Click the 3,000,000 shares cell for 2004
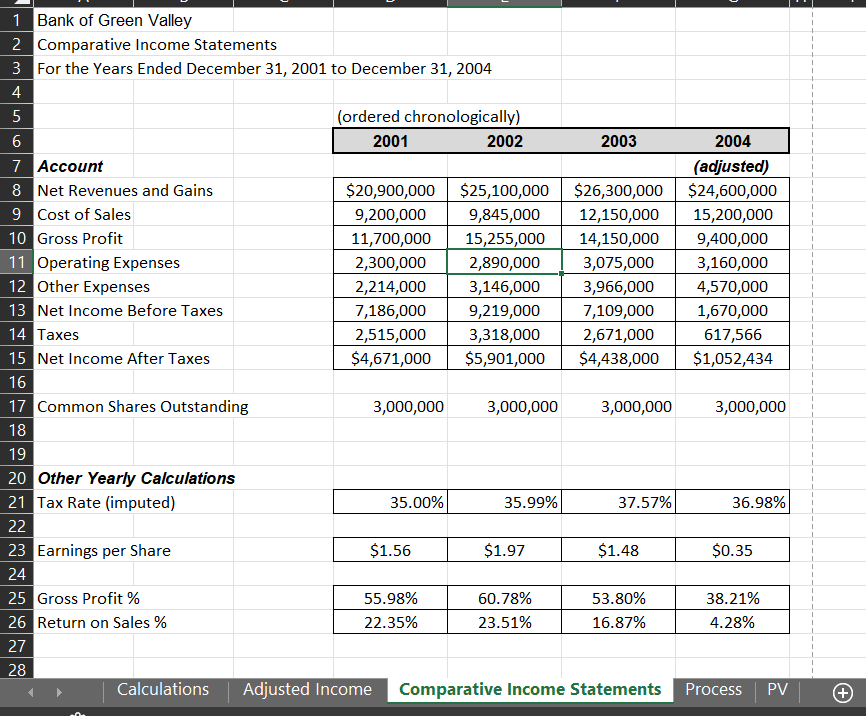This screenshot has width=866, height=716. [732, 407]
